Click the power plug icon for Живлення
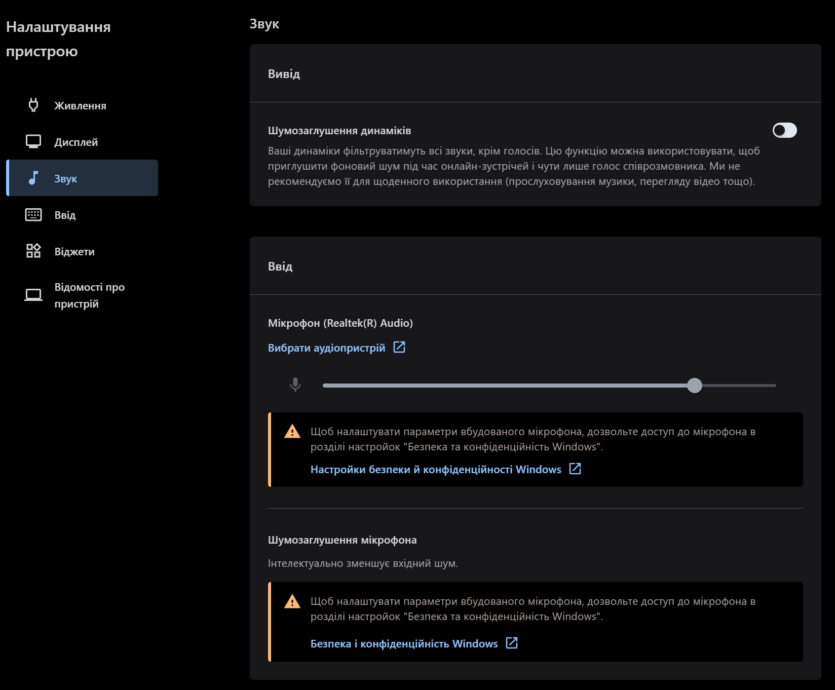This screenshot has width=835, height=690. [33, 105]
